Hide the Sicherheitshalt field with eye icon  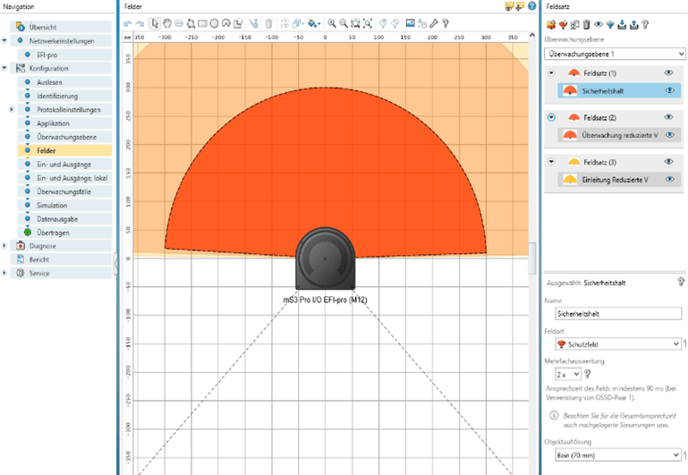point(668,90)
